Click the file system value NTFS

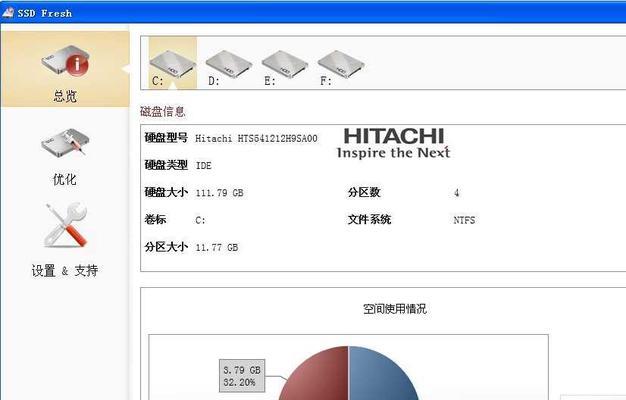tap(464, 220)
